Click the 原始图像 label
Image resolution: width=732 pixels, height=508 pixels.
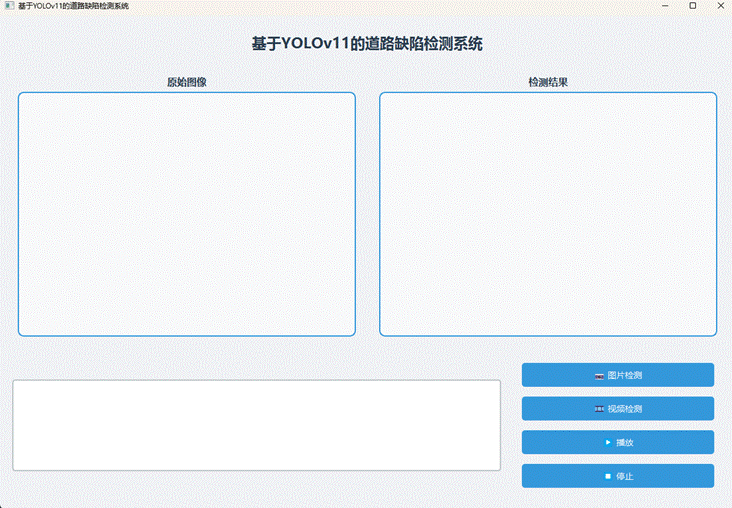pos(187,82)
